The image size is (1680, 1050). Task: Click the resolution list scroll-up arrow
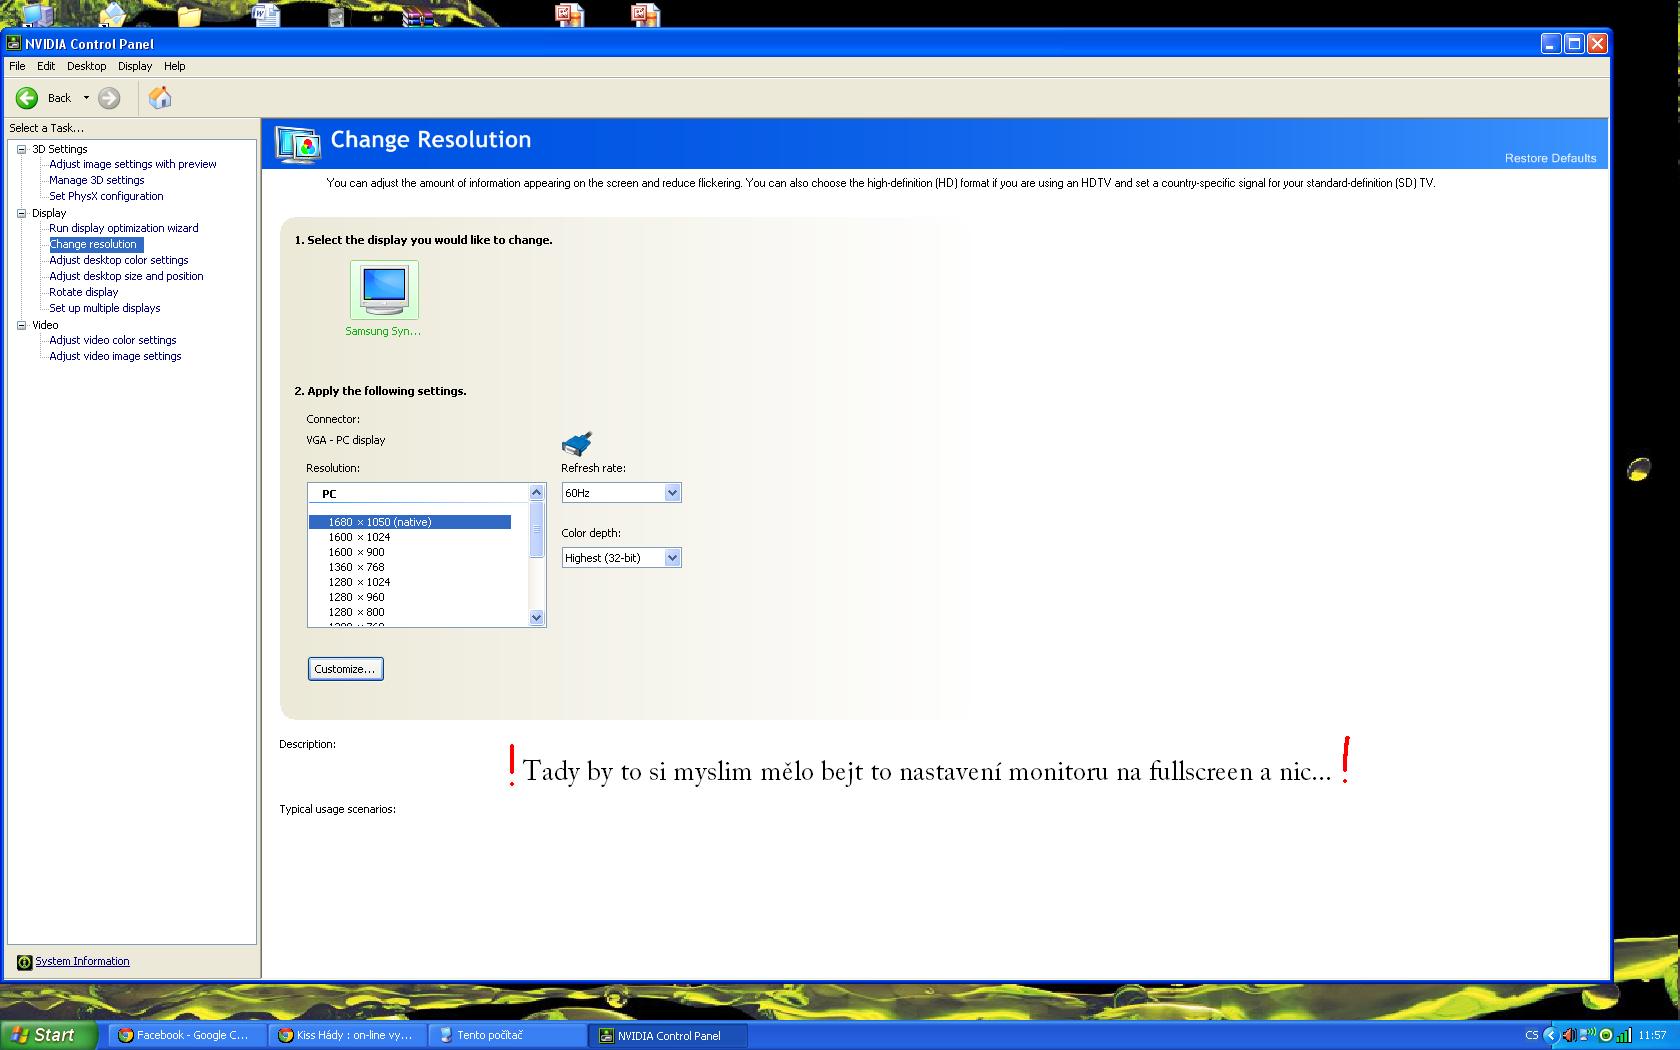[x=536, y=492]
